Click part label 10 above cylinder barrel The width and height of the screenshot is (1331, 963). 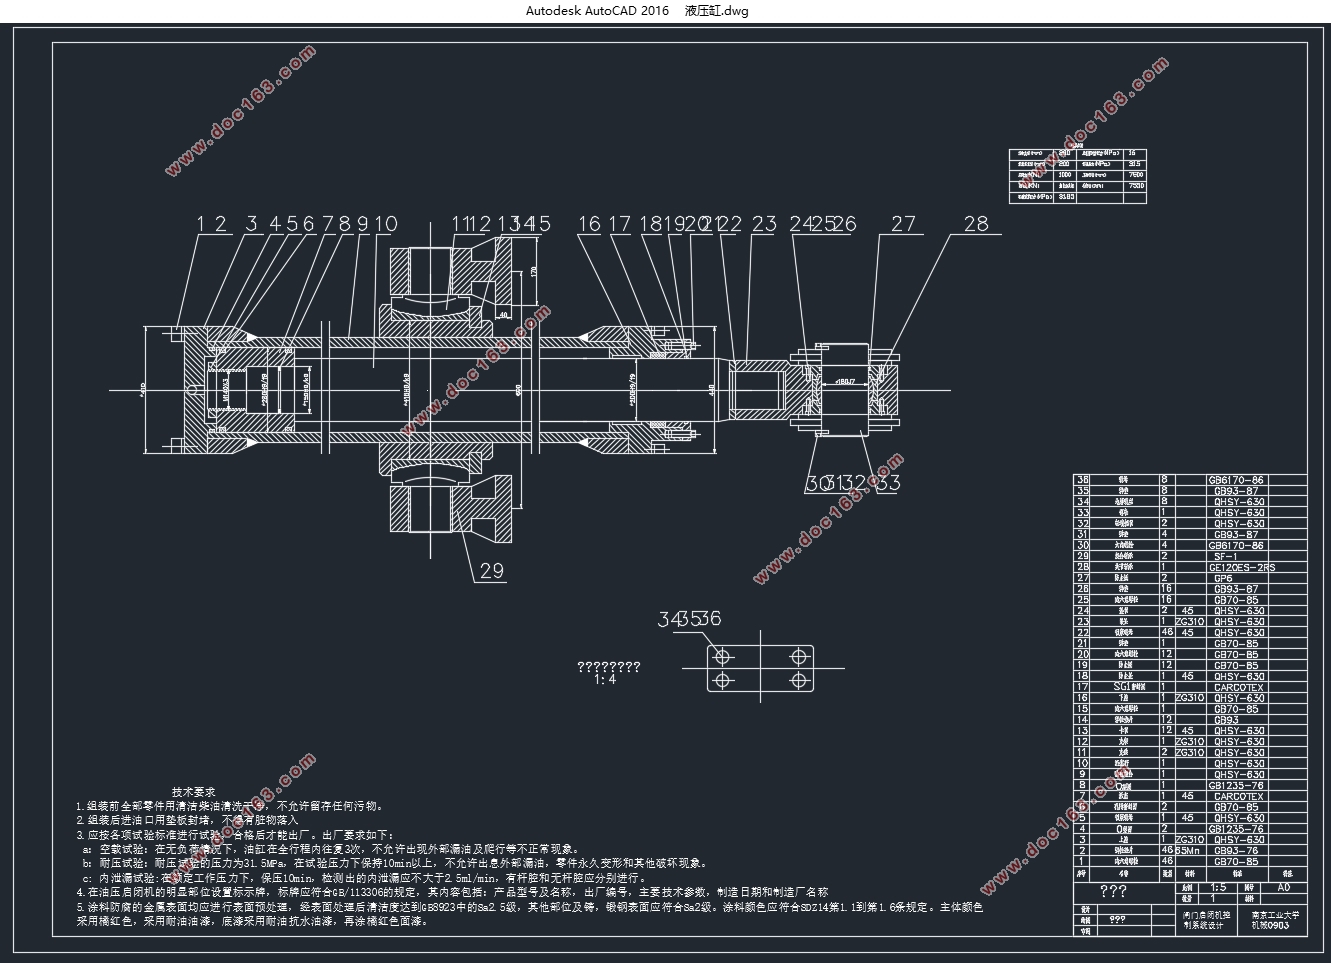(x=386, y=224)
